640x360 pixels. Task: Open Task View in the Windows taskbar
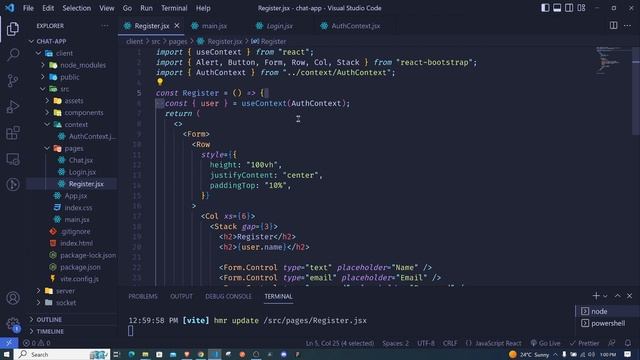click(x=116, y=354)
